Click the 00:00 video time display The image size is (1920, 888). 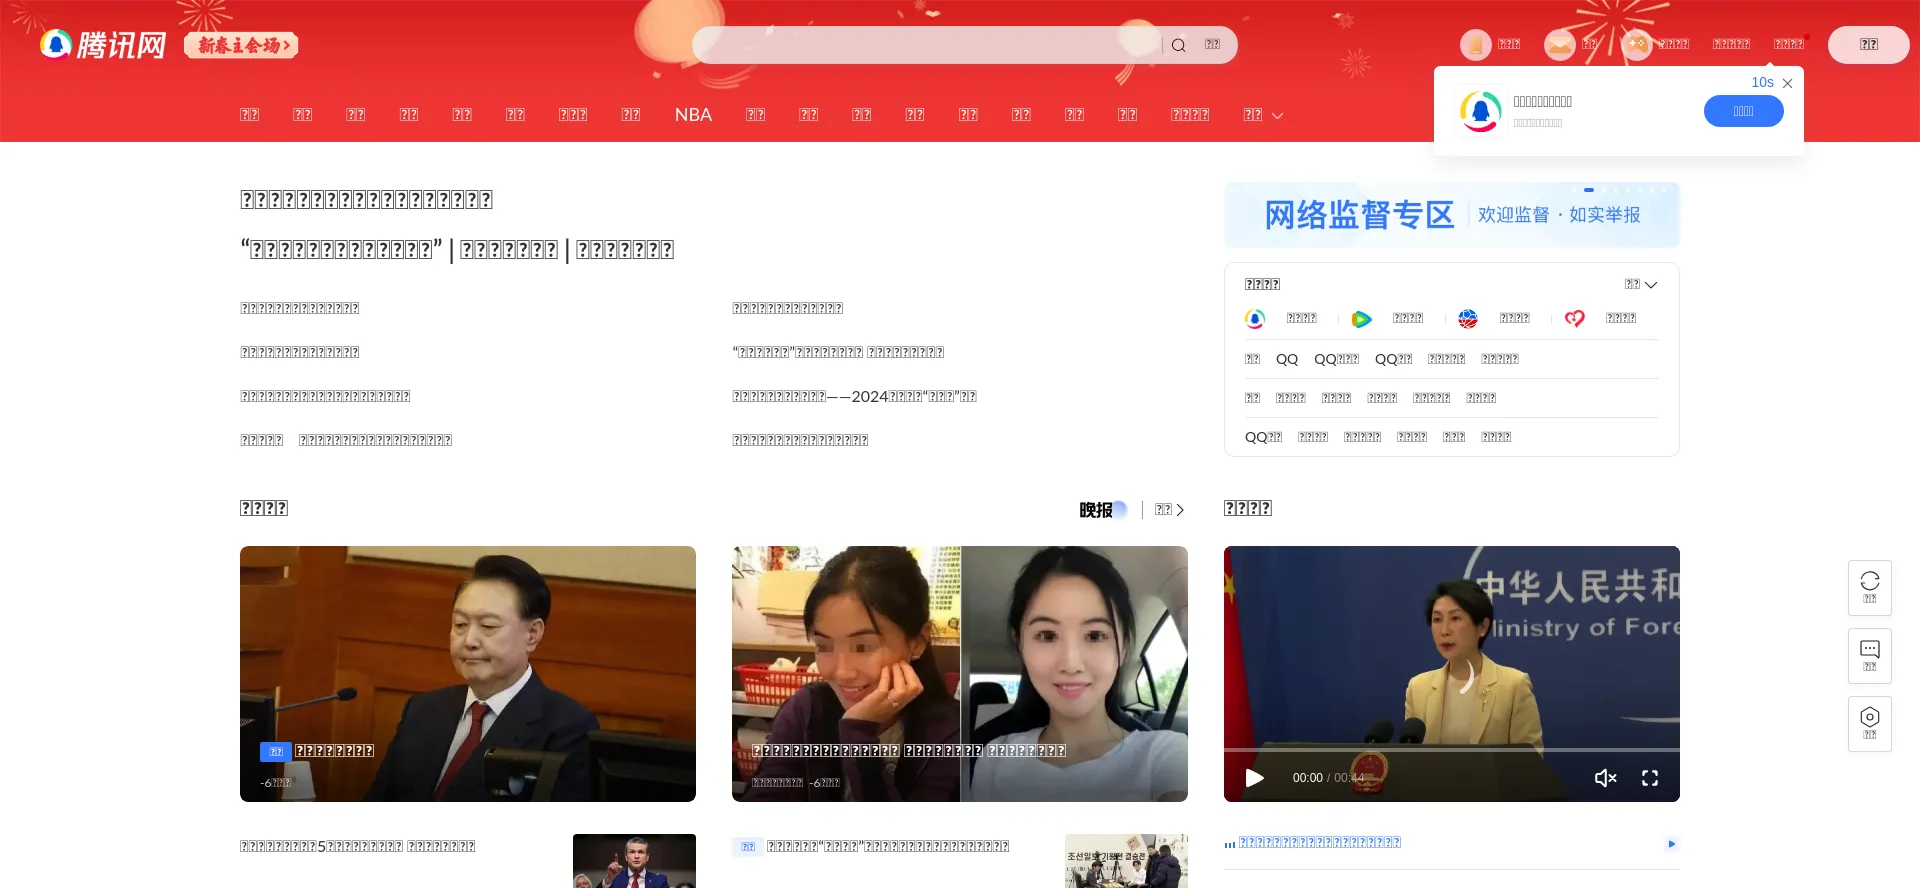(1307, 778)
